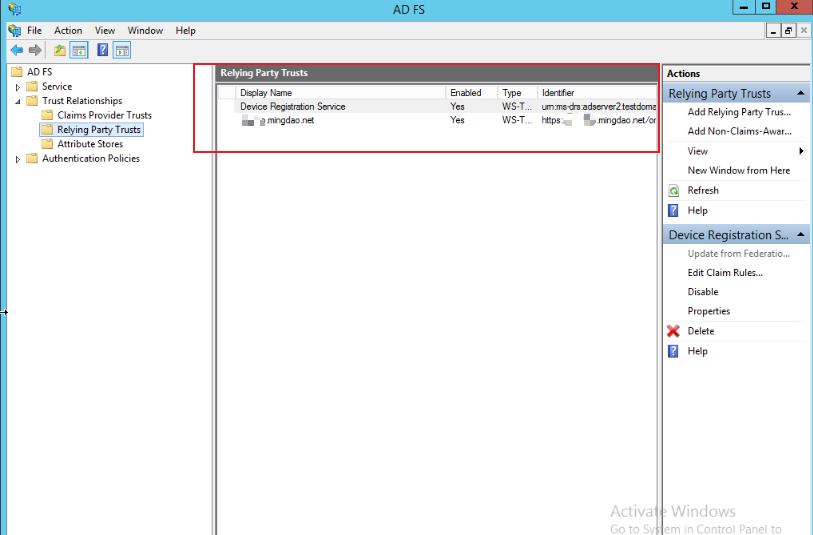Click Update from Federation action
813x535 pixels.
click(738, 254)
